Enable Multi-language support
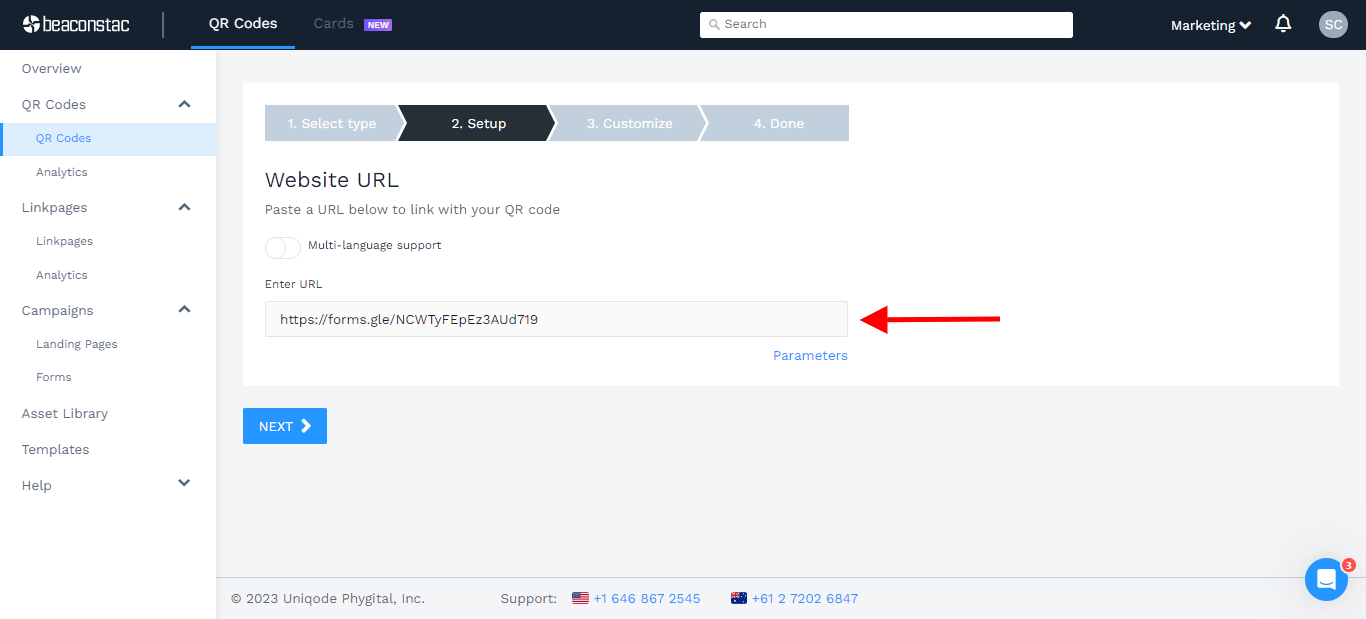1366x619 pixels. tap(283, 247)
